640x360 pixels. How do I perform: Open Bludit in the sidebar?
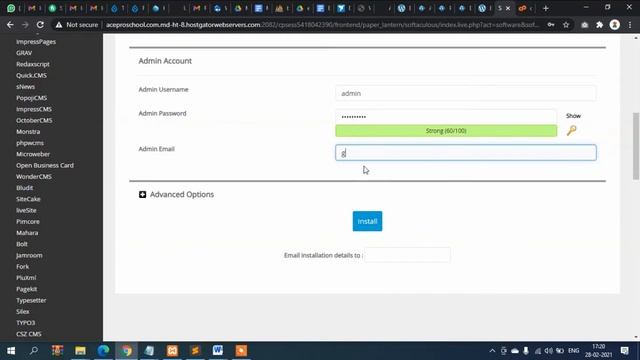(x=24, y=188)
